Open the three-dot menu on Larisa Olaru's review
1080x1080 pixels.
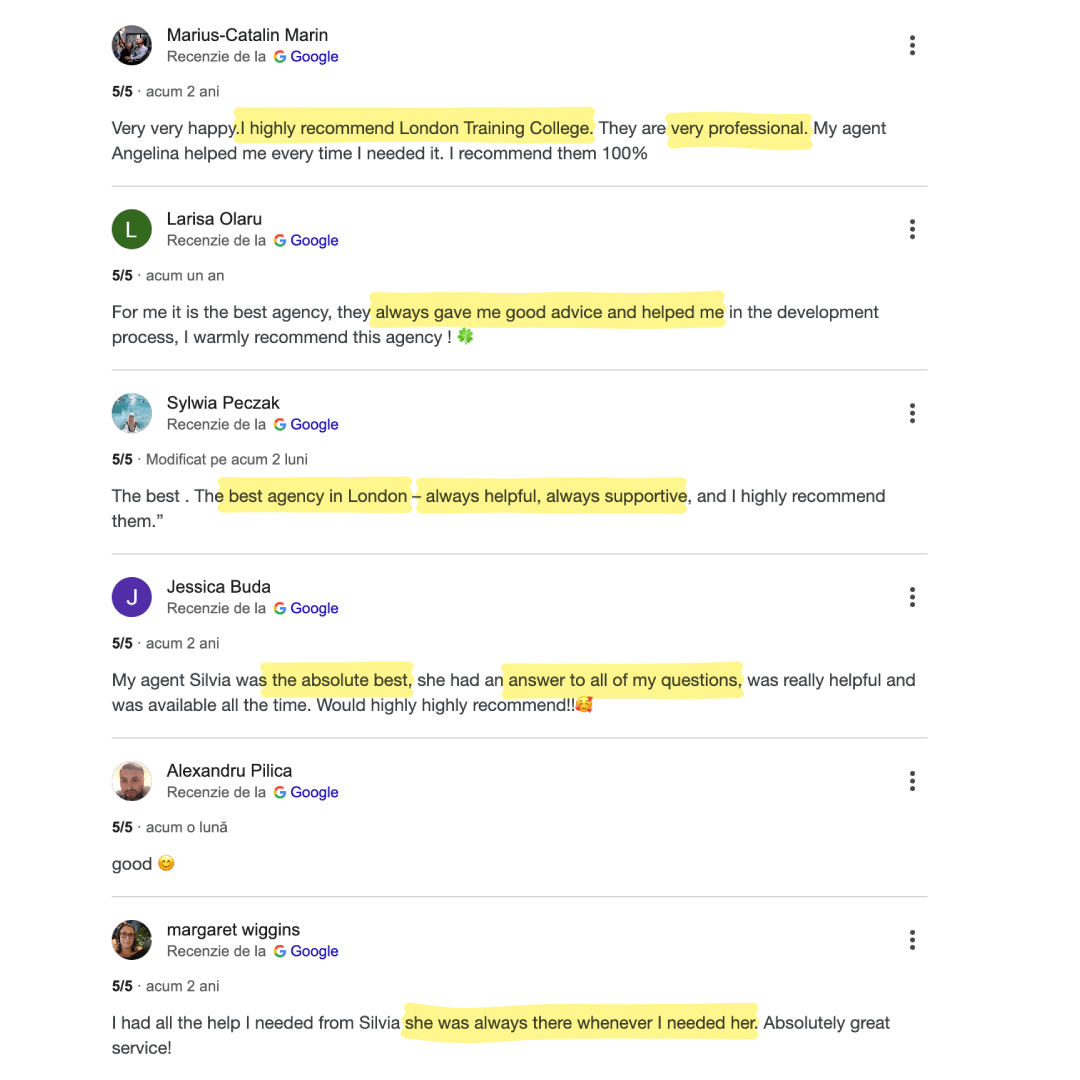(912, 229)
